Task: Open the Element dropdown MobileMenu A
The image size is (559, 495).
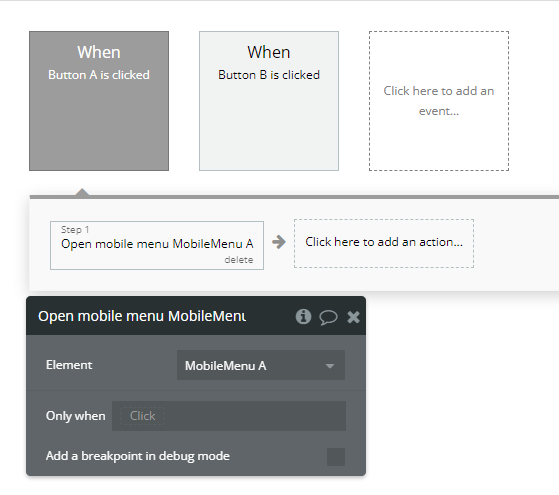Action: point(261,365)
